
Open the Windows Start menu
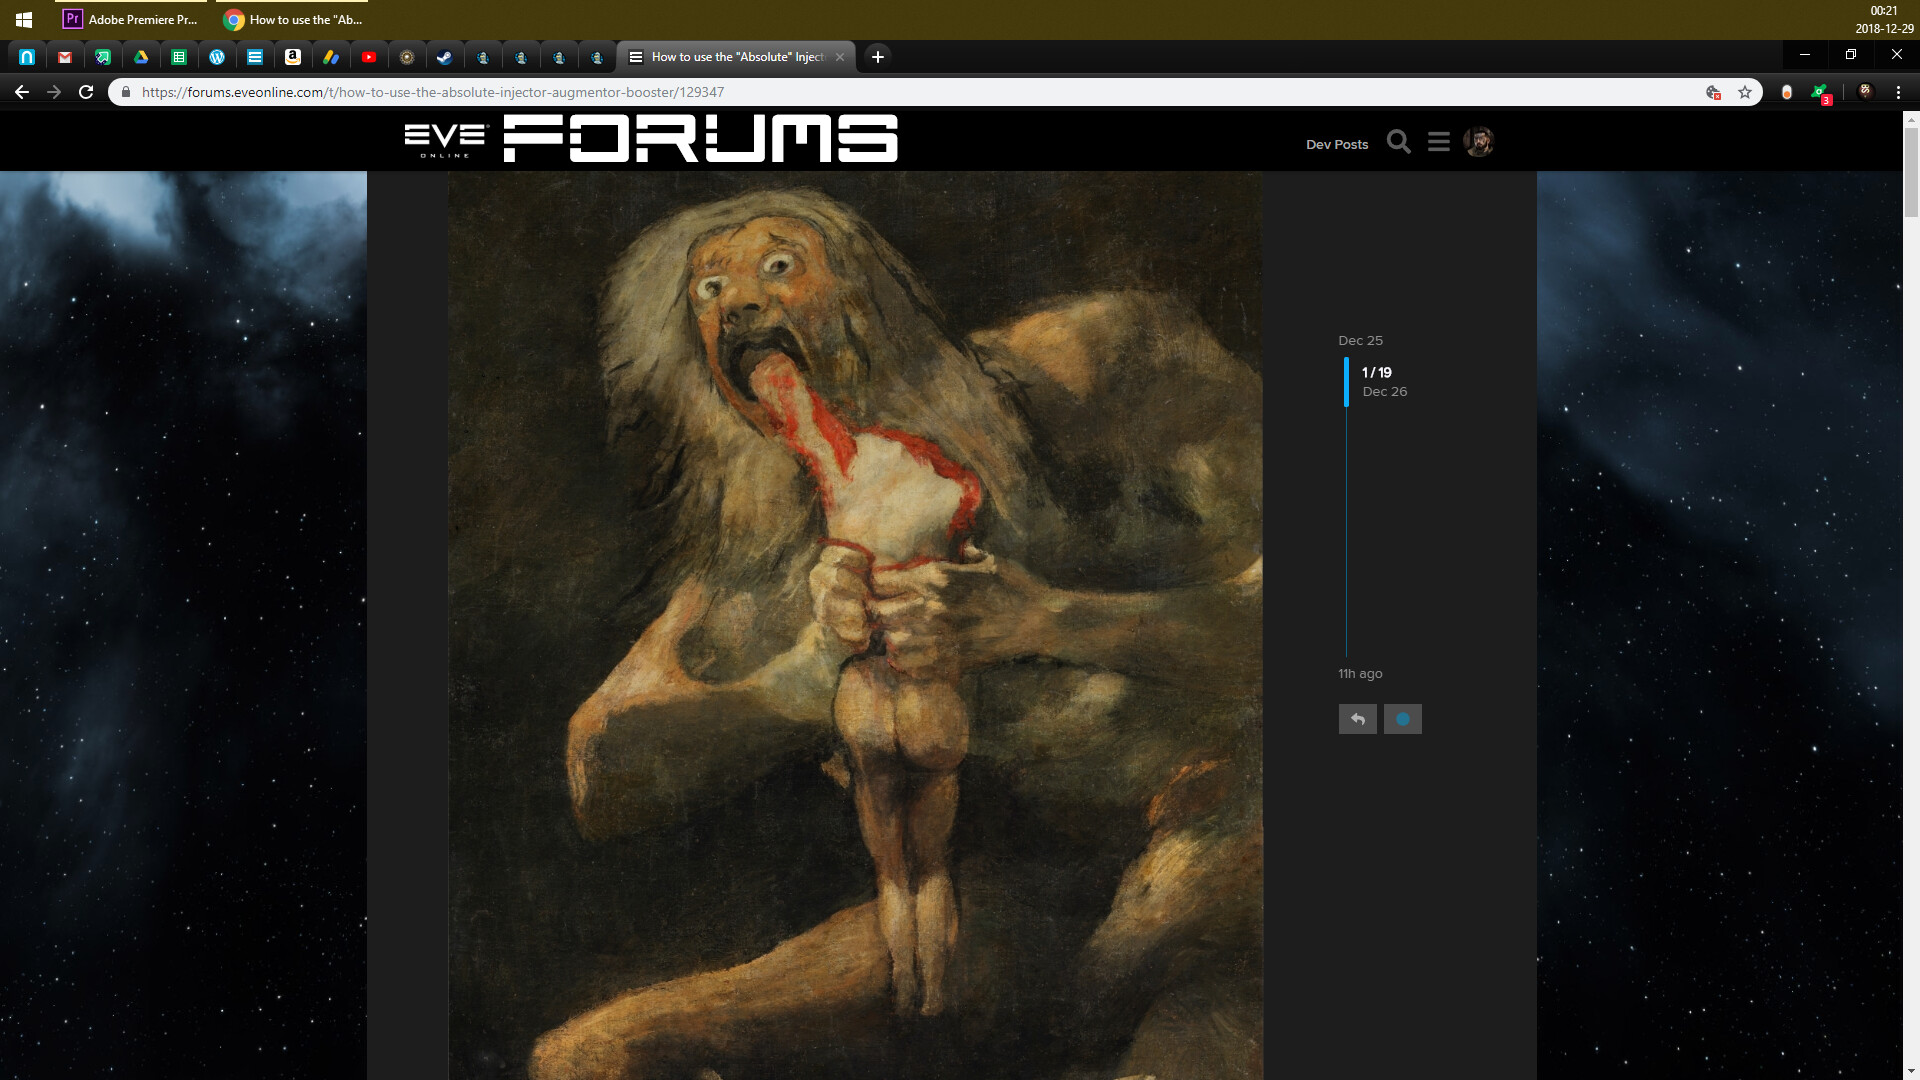pos(24,19)
